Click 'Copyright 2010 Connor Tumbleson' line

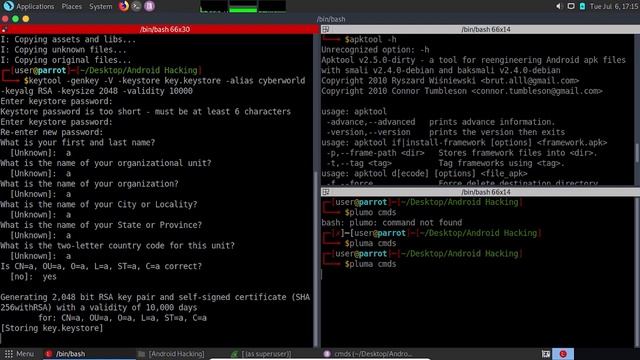click(x=462, y=91)
